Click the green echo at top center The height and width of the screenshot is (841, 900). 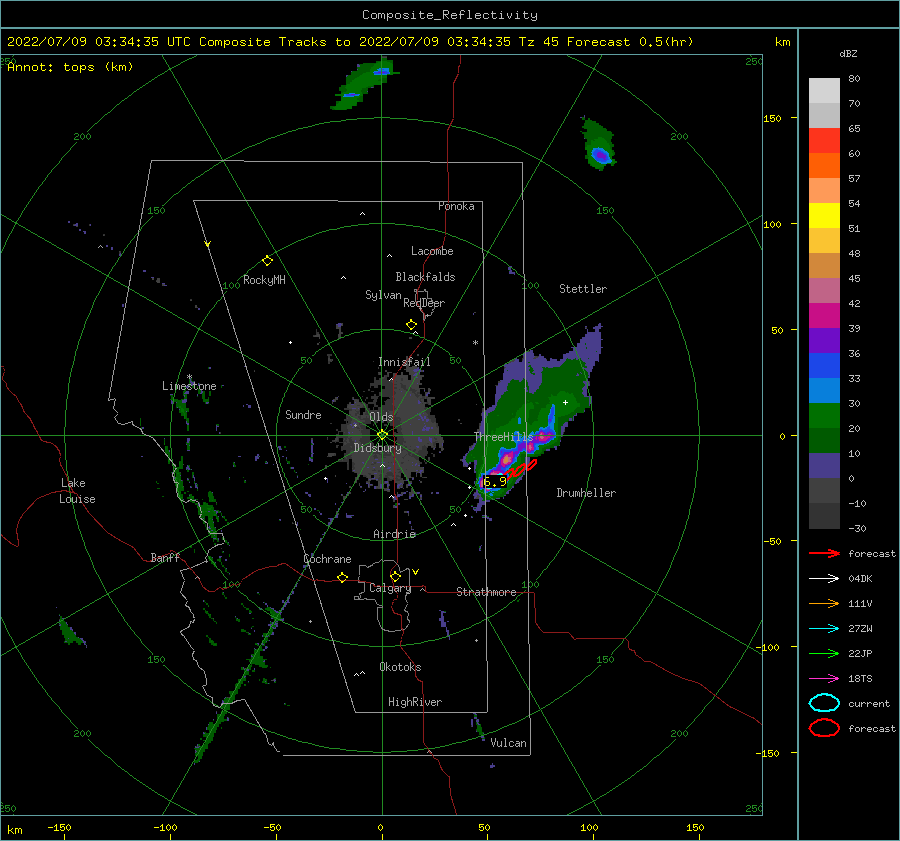click(363, 84)
